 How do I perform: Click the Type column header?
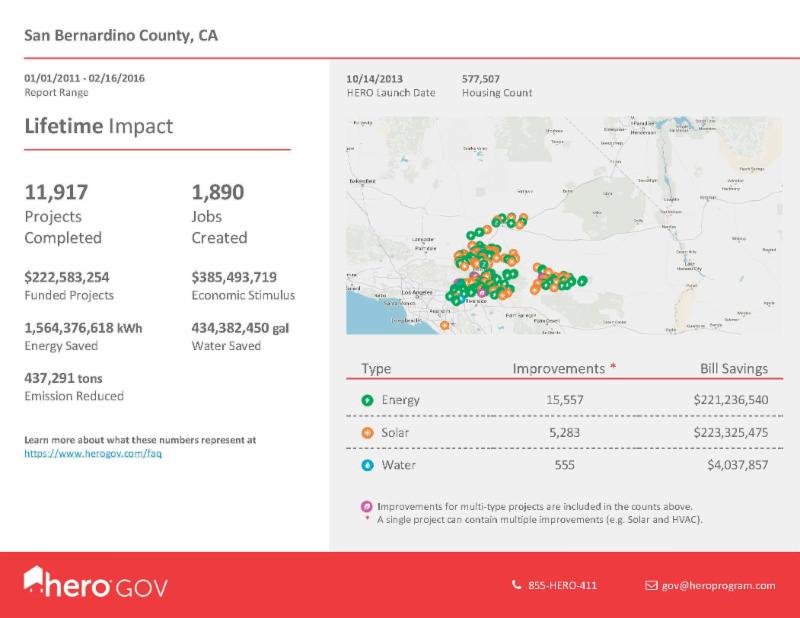[x=376, y=368]
